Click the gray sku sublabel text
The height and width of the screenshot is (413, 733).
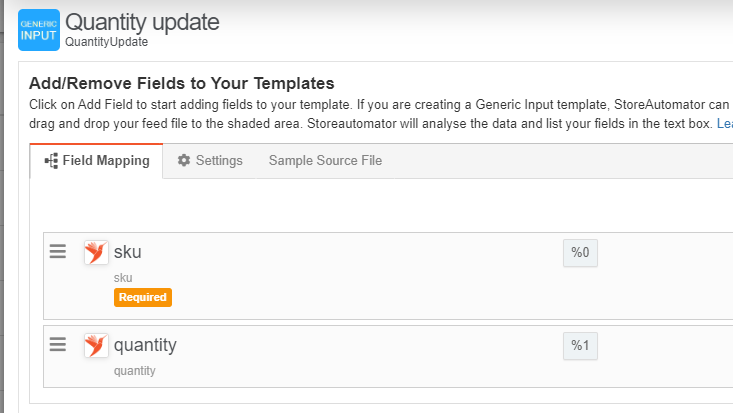coord(123,278)
